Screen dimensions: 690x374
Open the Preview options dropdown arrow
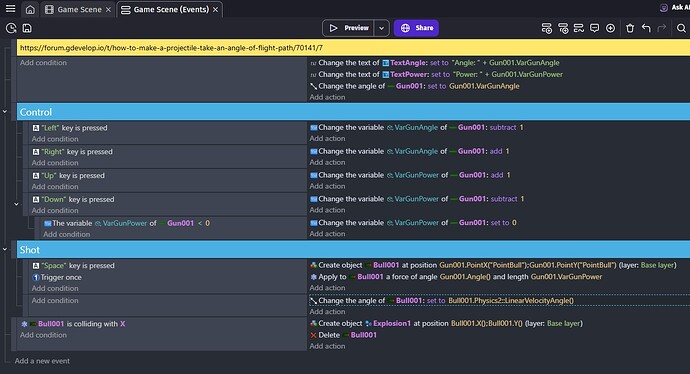coord(382,28)
